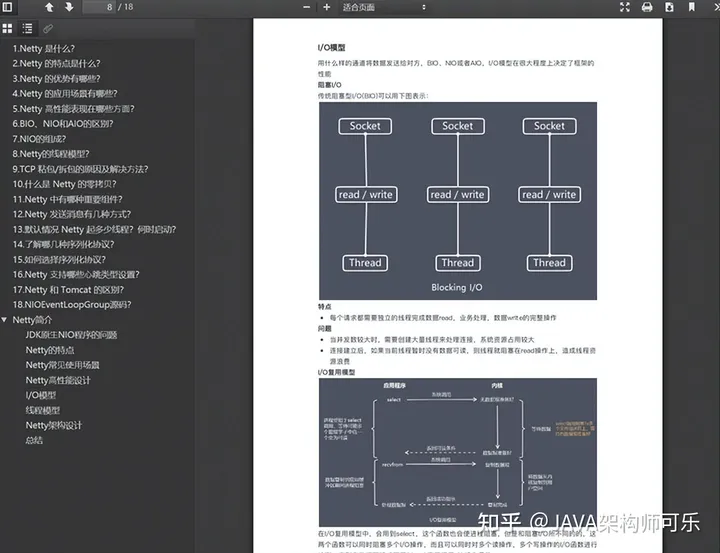Viewport: 720px width, 553px height.
Task: Enter fullscreen presentation mode
Action: [x=624, y=7]
